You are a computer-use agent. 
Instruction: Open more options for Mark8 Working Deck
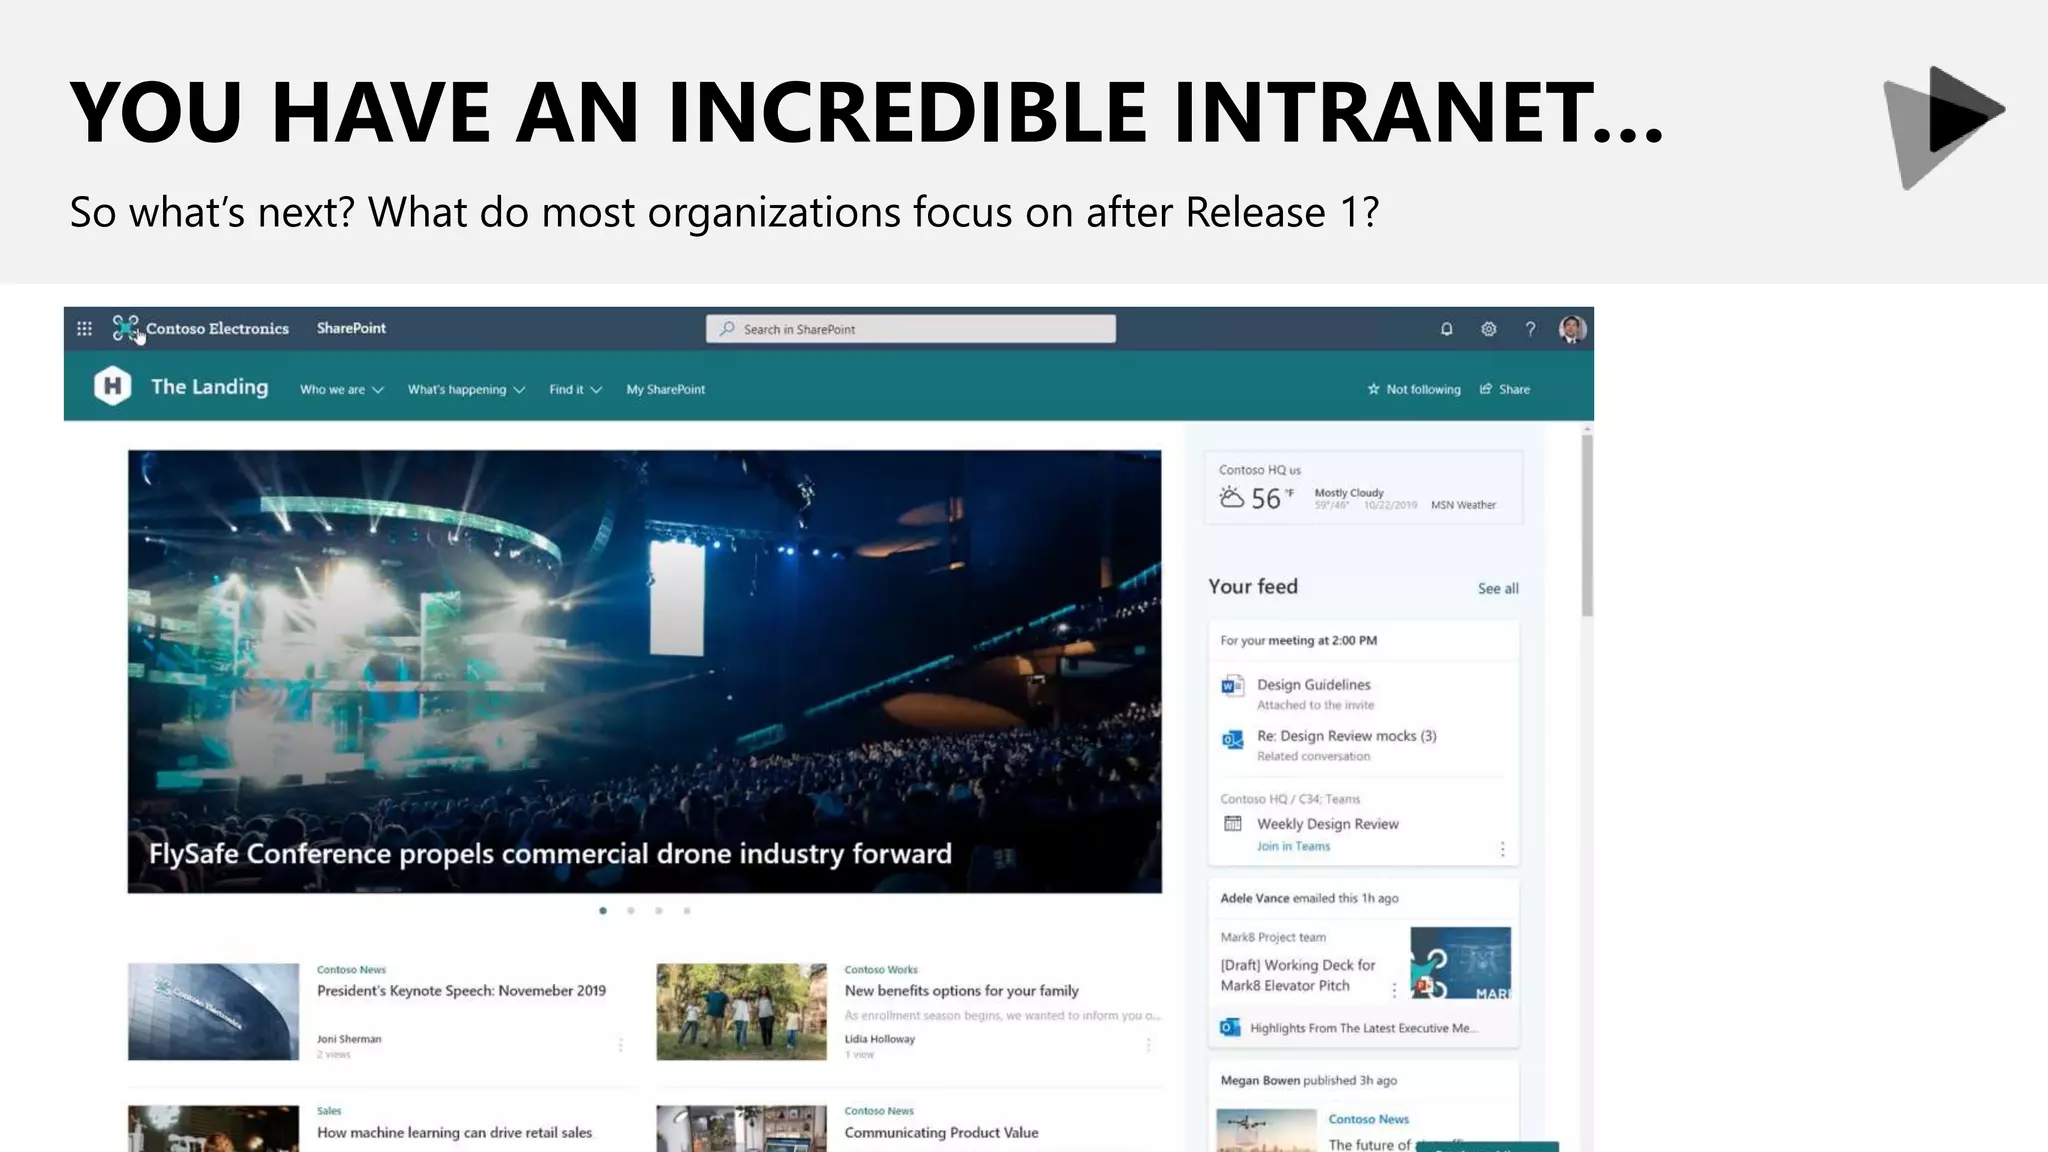click(1395, 990)
